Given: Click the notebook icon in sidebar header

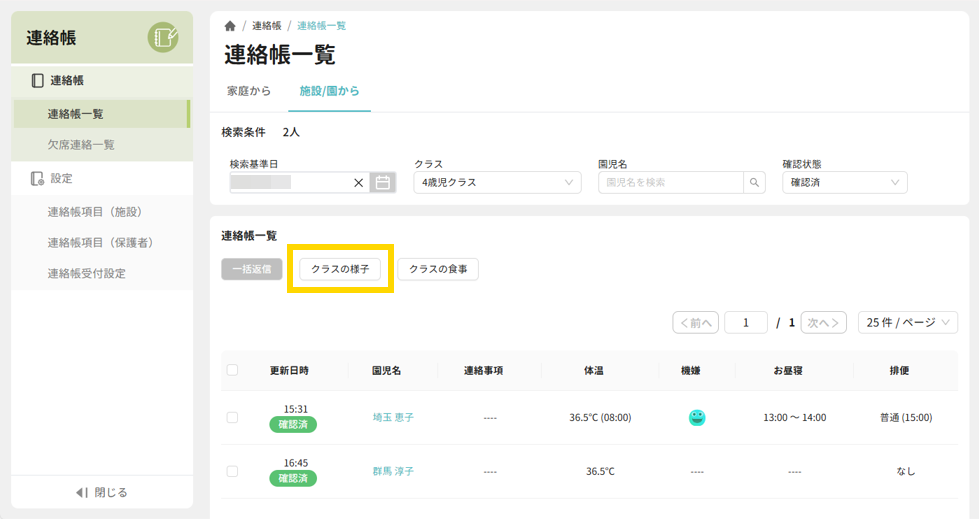Looking at the screenshot, I should [x=163, y=38].
